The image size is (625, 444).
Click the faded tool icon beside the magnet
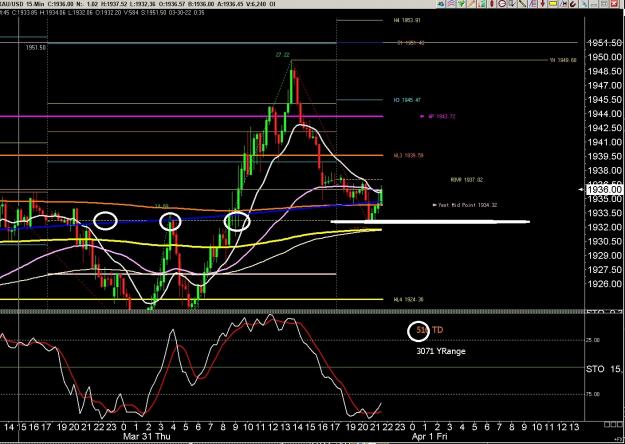[x=584, y=4]
